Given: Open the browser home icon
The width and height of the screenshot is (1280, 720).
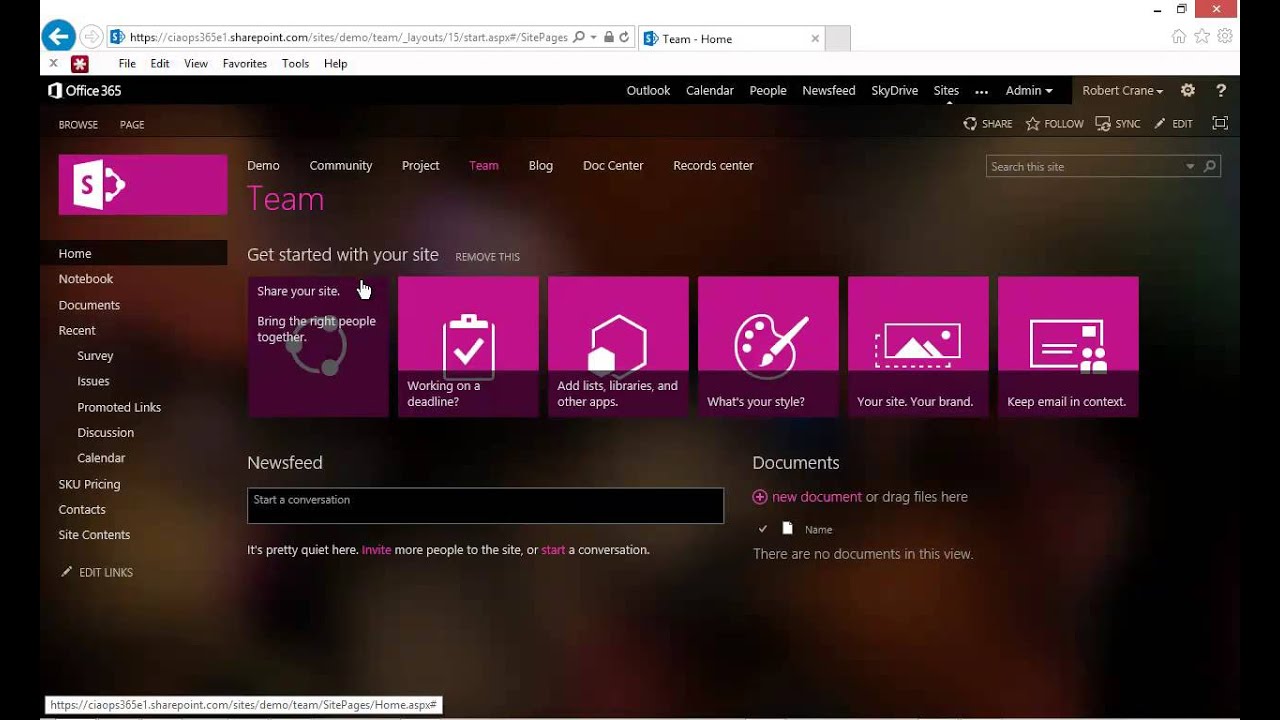Looking at the screenshot, I should [1179, 36].
